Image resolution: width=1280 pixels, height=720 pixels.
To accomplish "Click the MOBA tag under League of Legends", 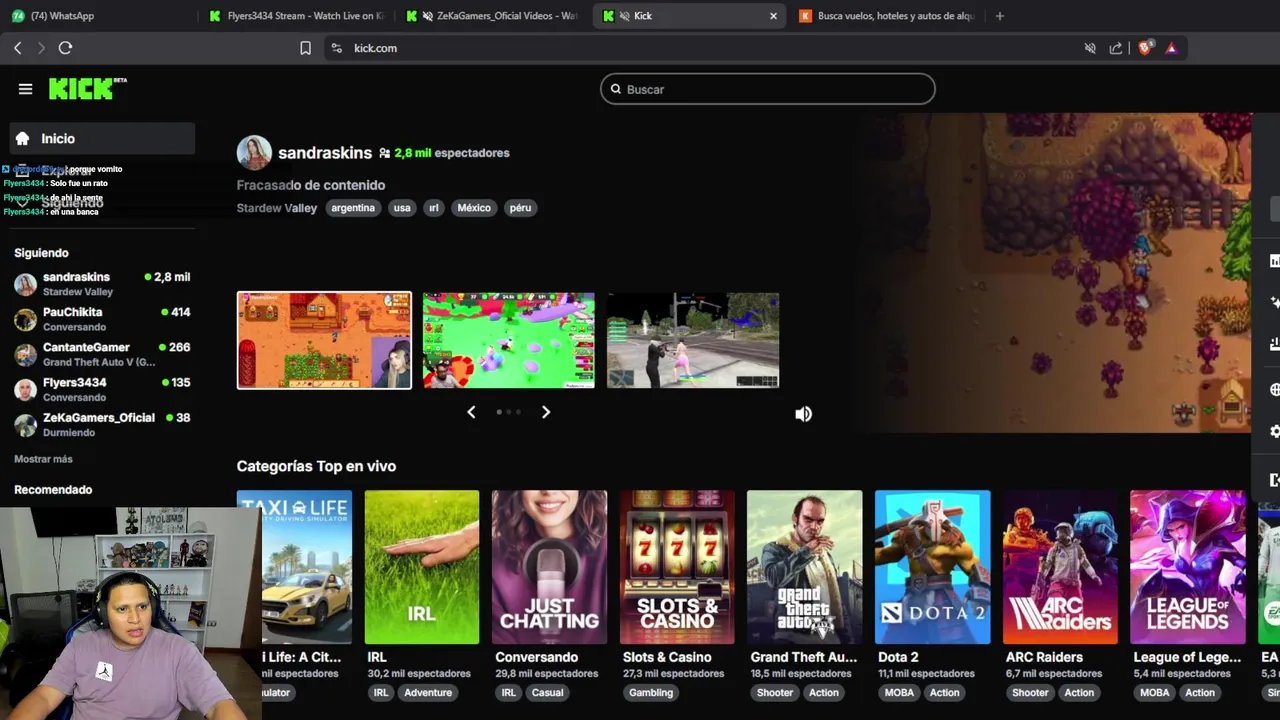I will tap(1154, 692).
